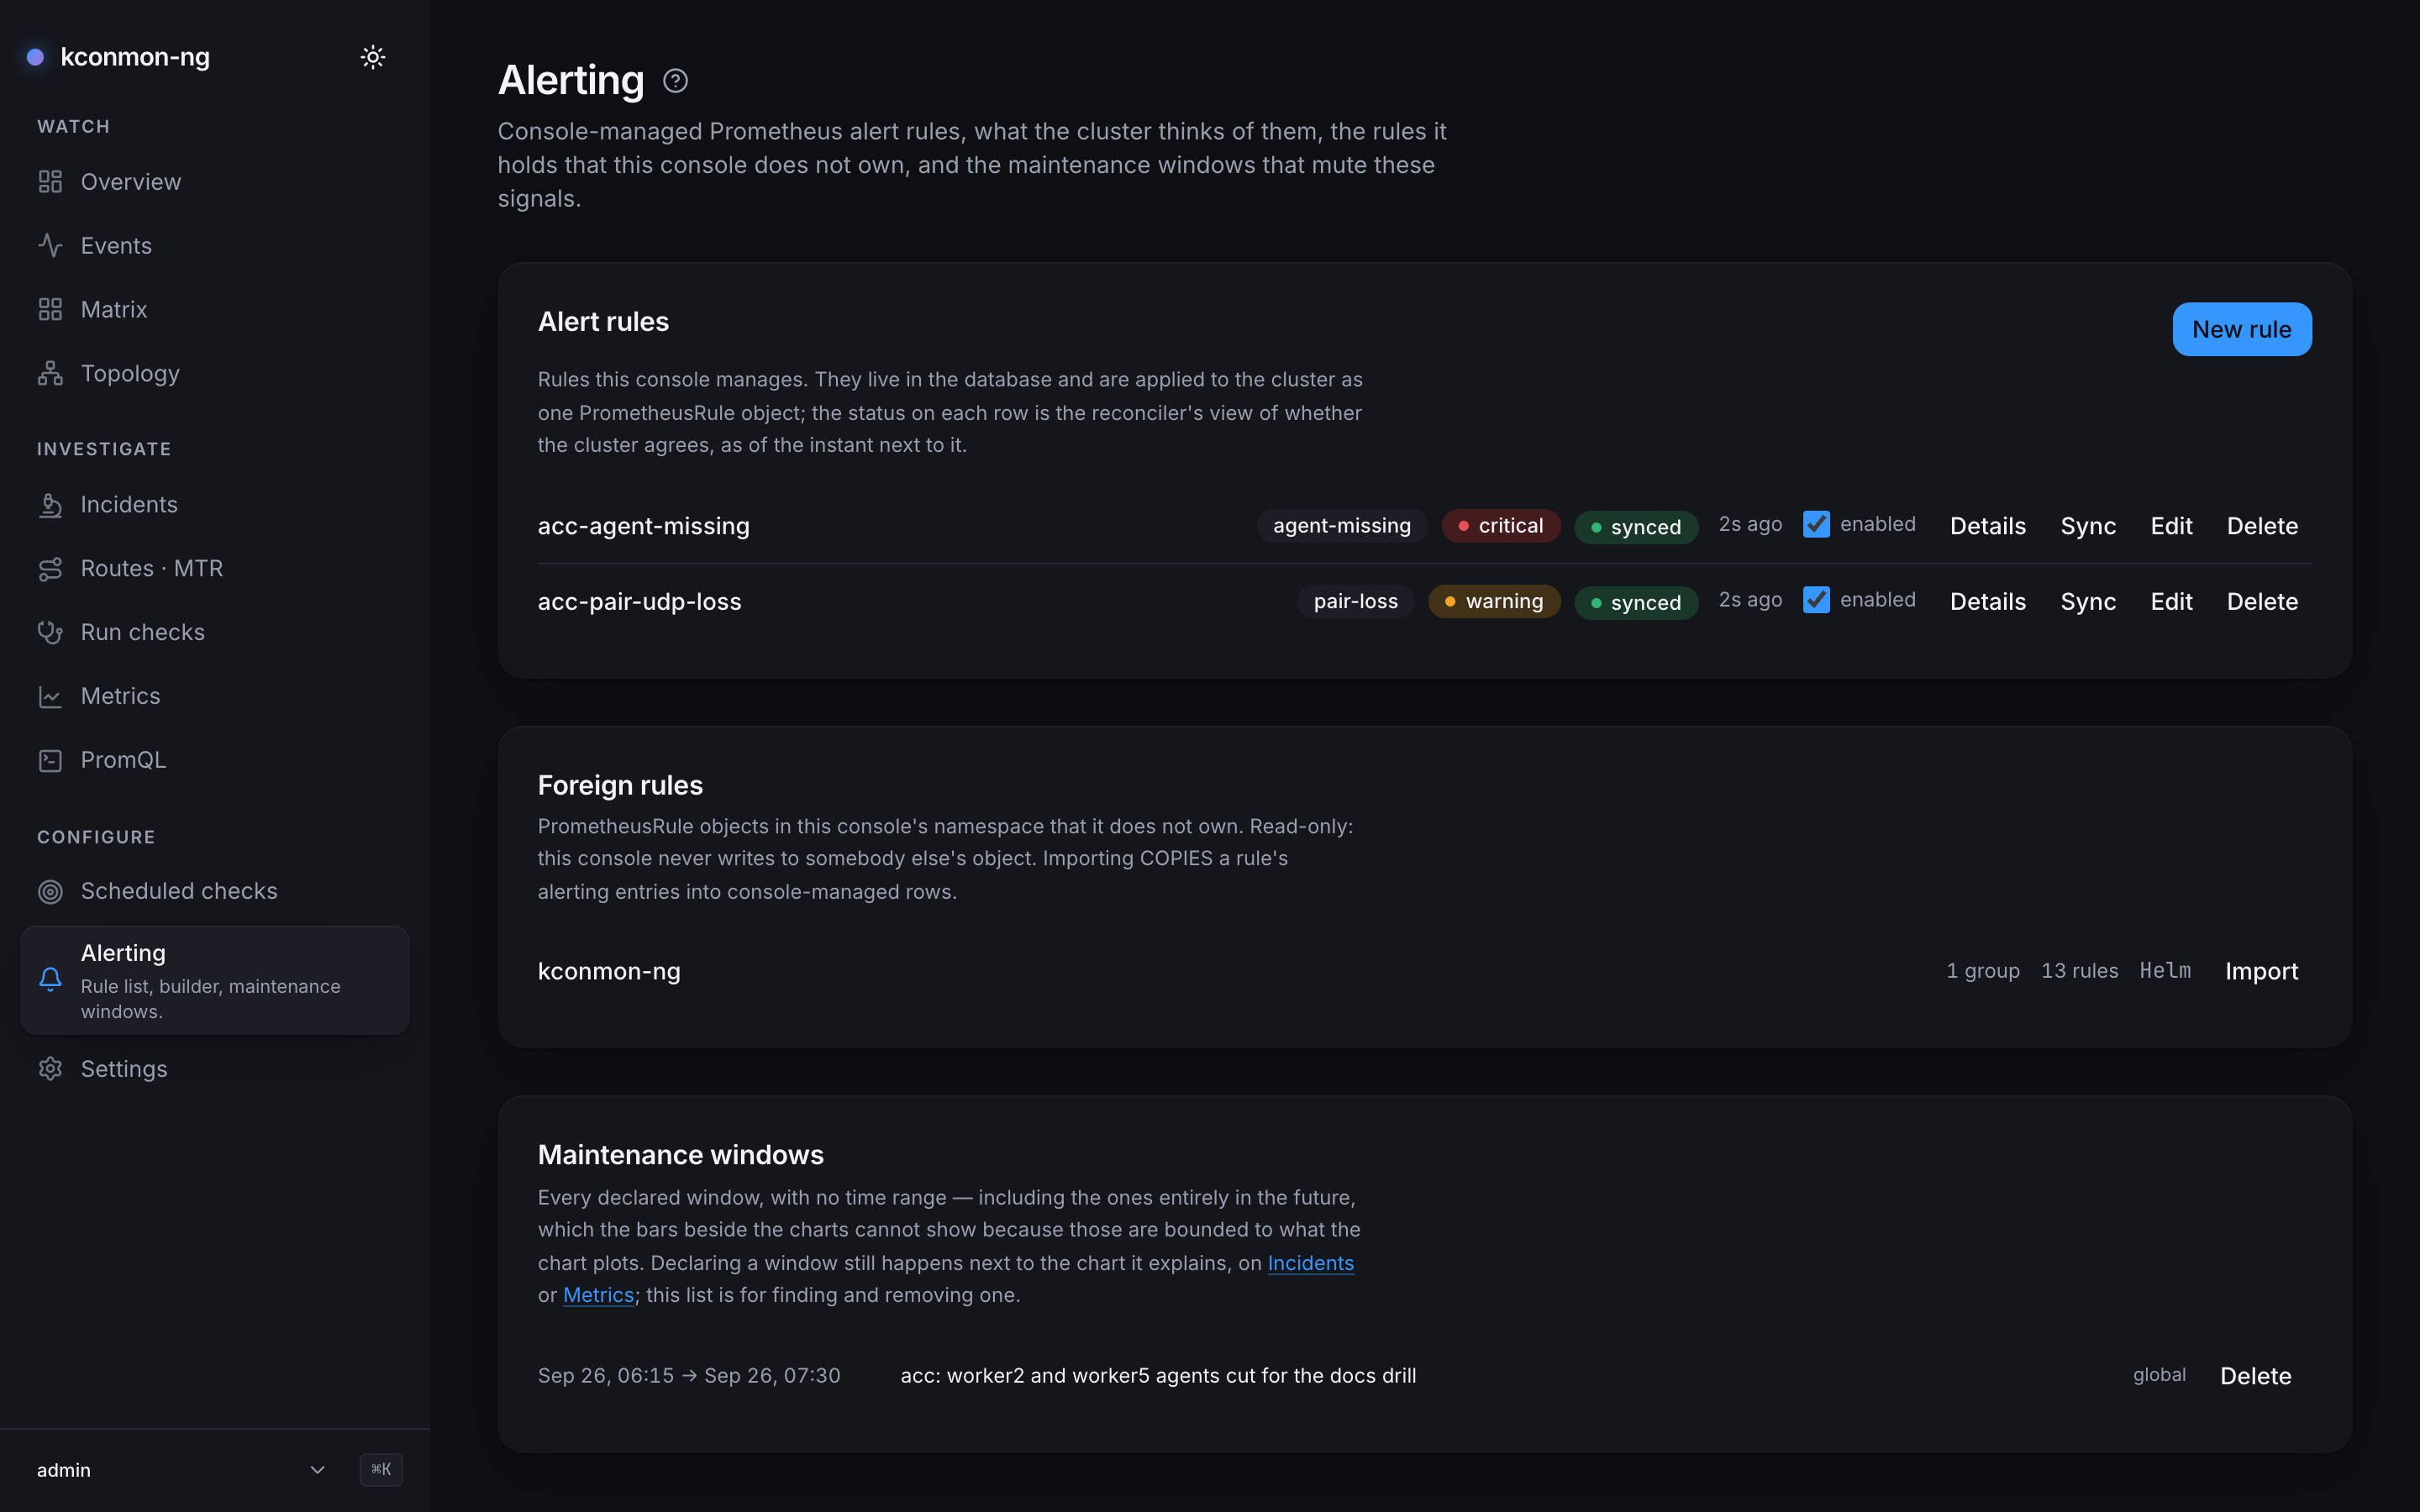
Task: Click the Run checks stethoscope icon
Action: click(x=50, y=633)
